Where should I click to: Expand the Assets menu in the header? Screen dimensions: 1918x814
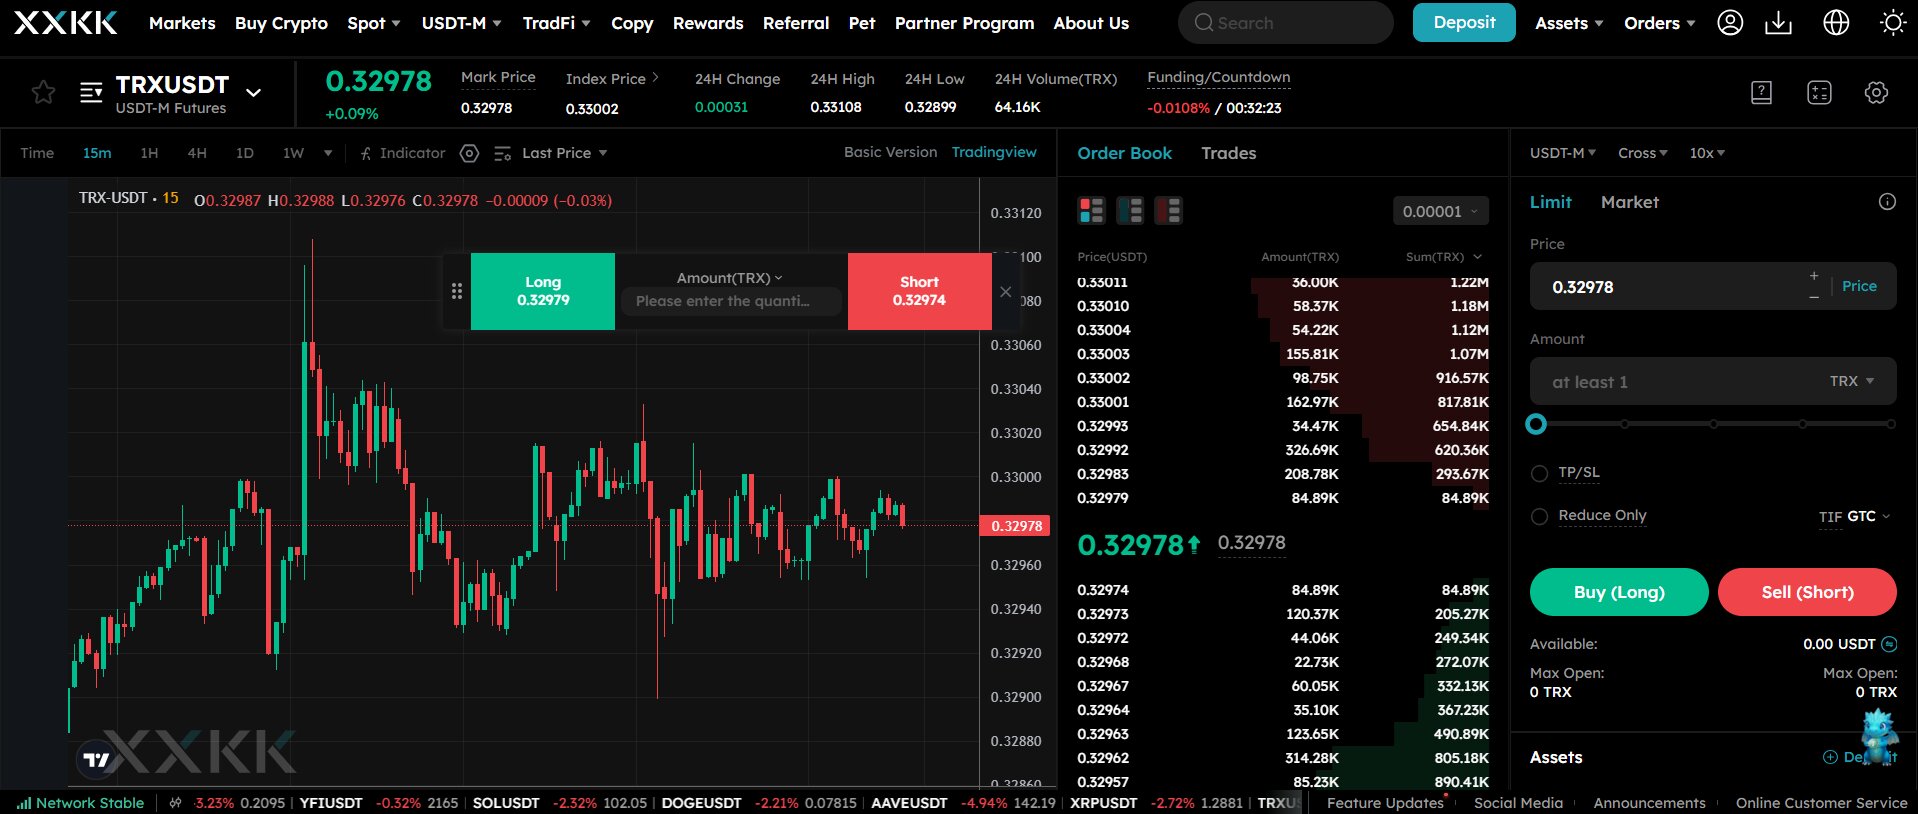[x=1568, y=23]
